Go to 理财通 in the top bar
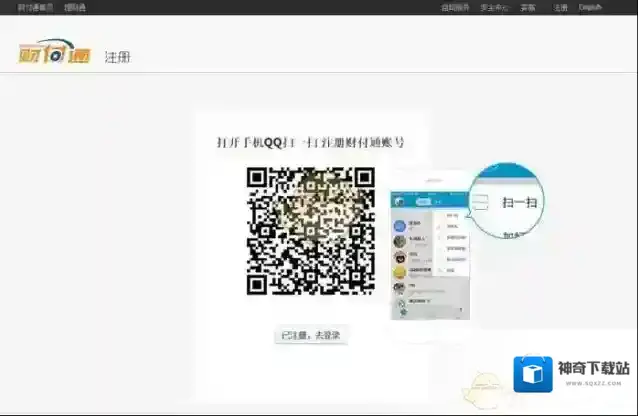638x416 pixels. click(75, 7)
